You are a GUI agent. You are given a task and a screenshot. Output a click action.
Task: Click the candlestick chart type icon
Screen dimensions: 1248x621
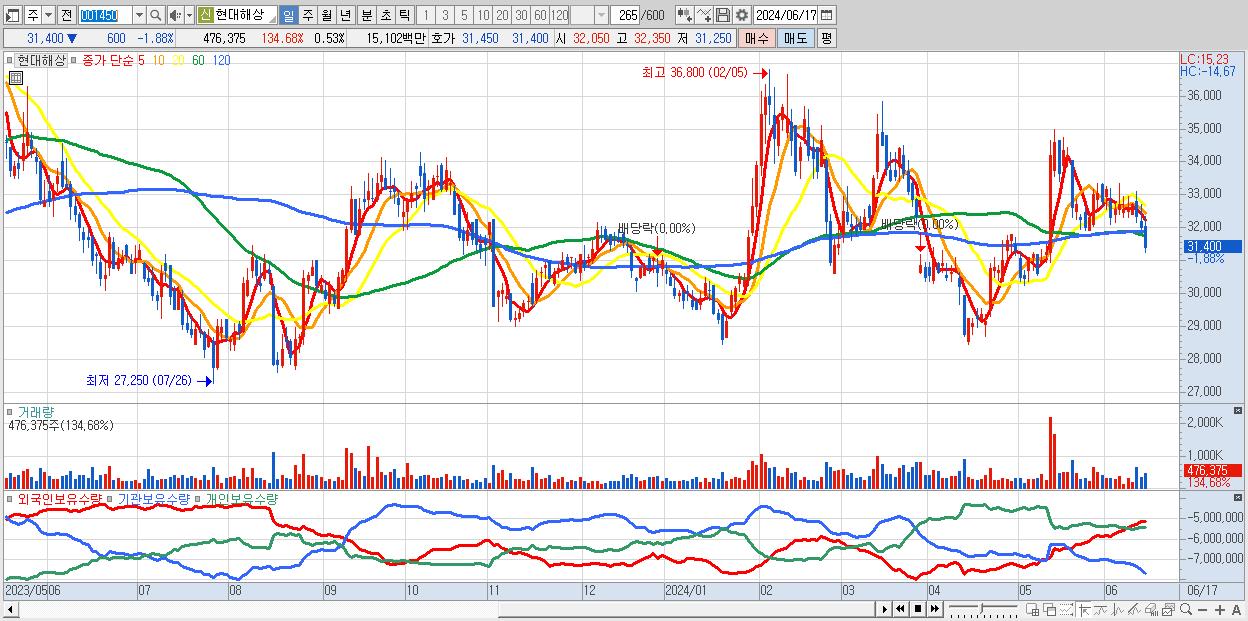pyautogui.click(x=684, y=15)
